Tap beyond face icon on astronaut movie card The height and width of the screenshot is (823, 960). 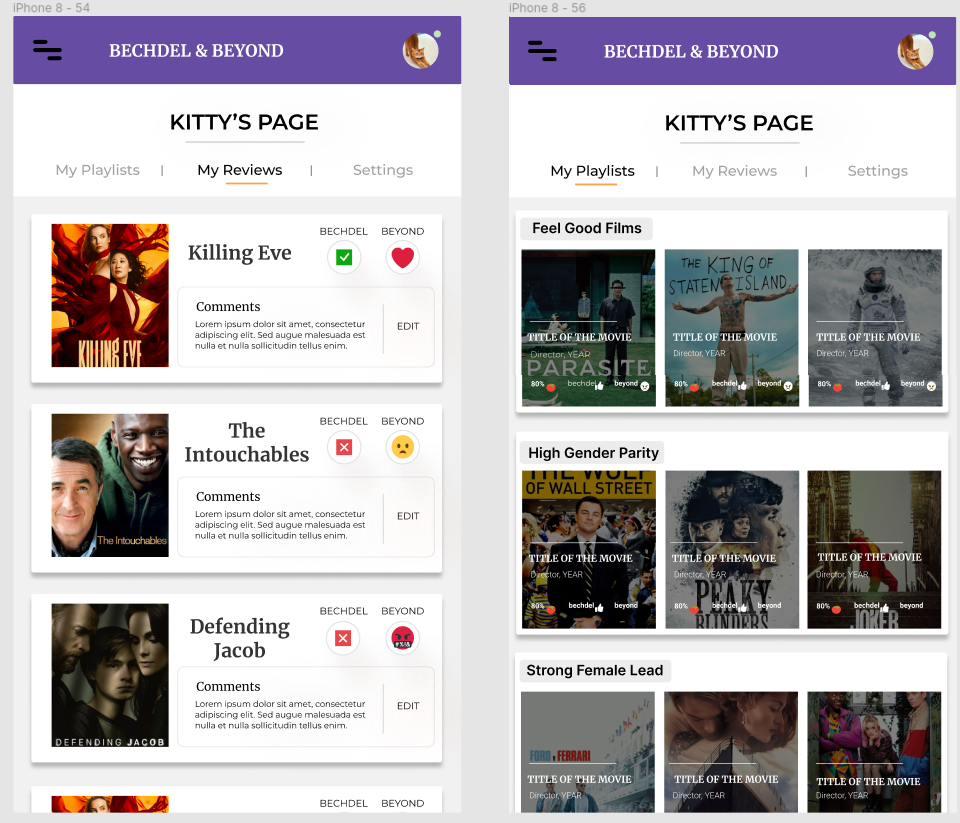(x=931, y=386)
